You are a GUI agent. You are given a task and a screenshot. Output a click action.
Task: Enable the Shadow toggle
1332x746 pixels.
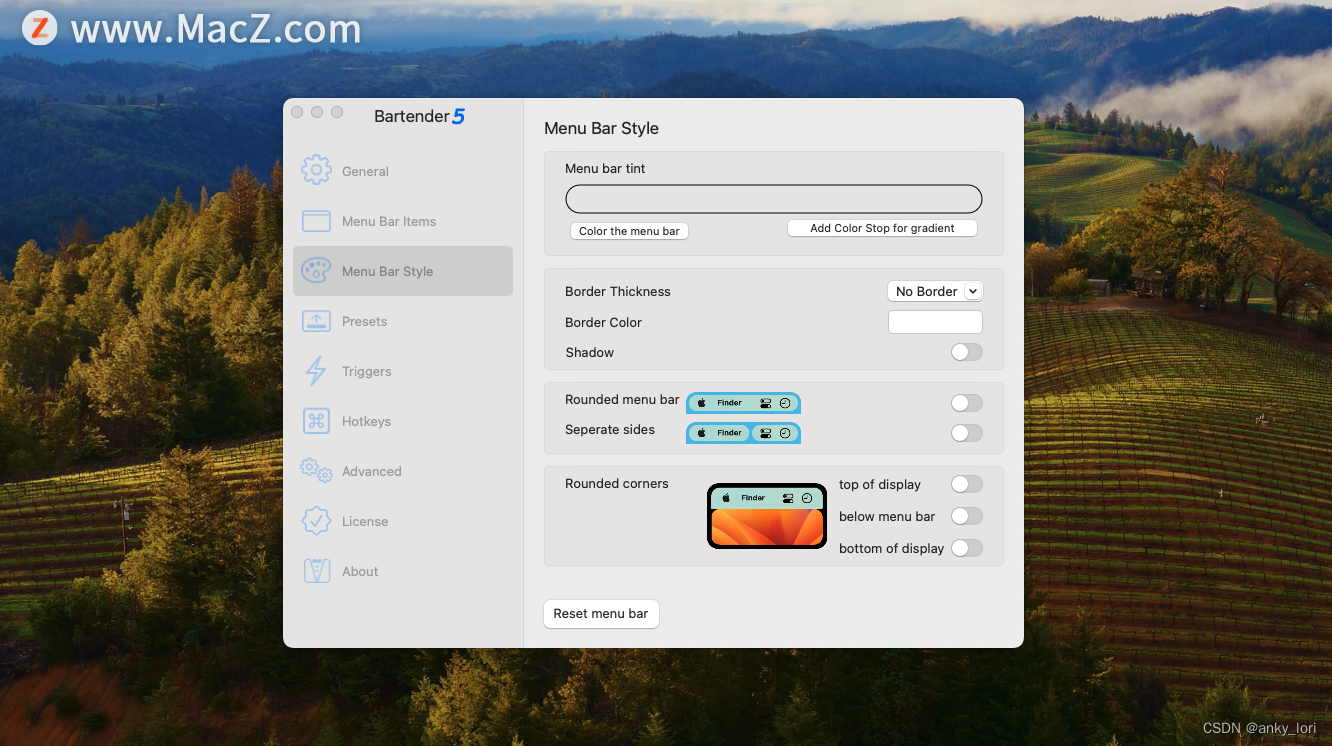point(967,352)
